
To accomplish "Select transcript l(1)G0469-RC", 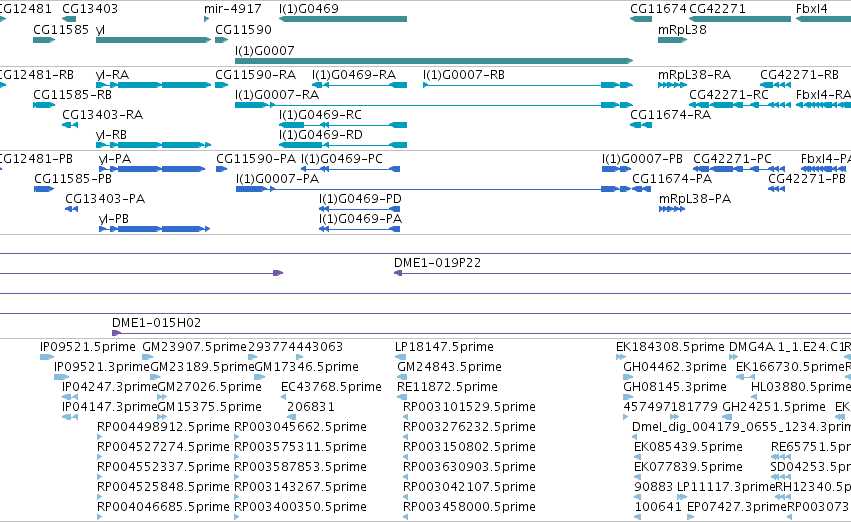I will 320,115.
